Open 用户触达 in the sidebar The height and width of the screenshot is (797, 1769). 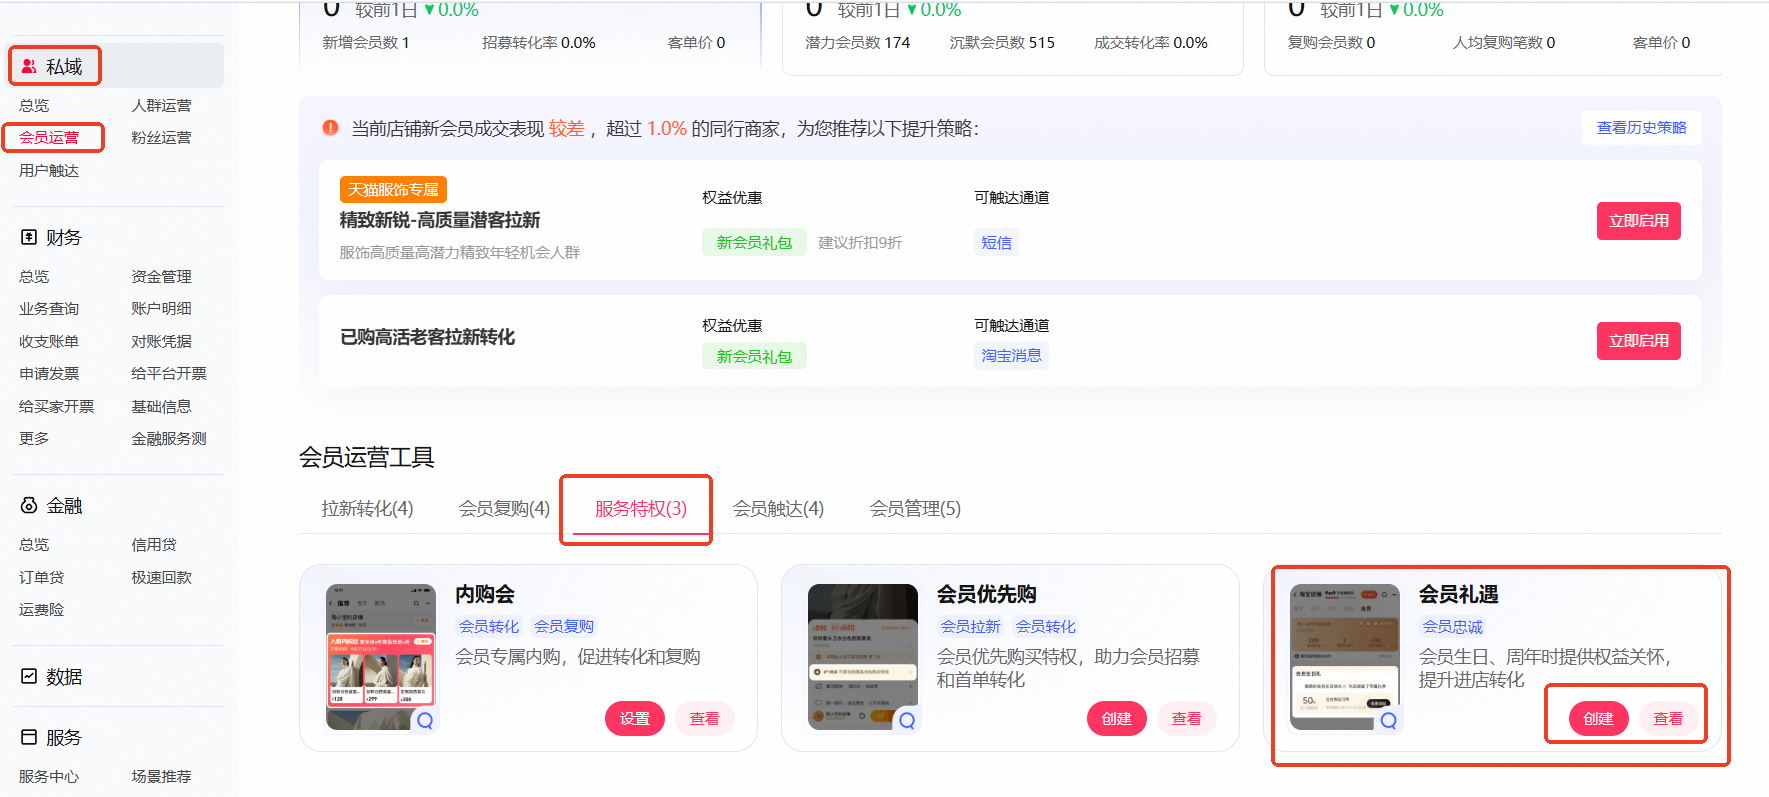(x=49, y=171)
